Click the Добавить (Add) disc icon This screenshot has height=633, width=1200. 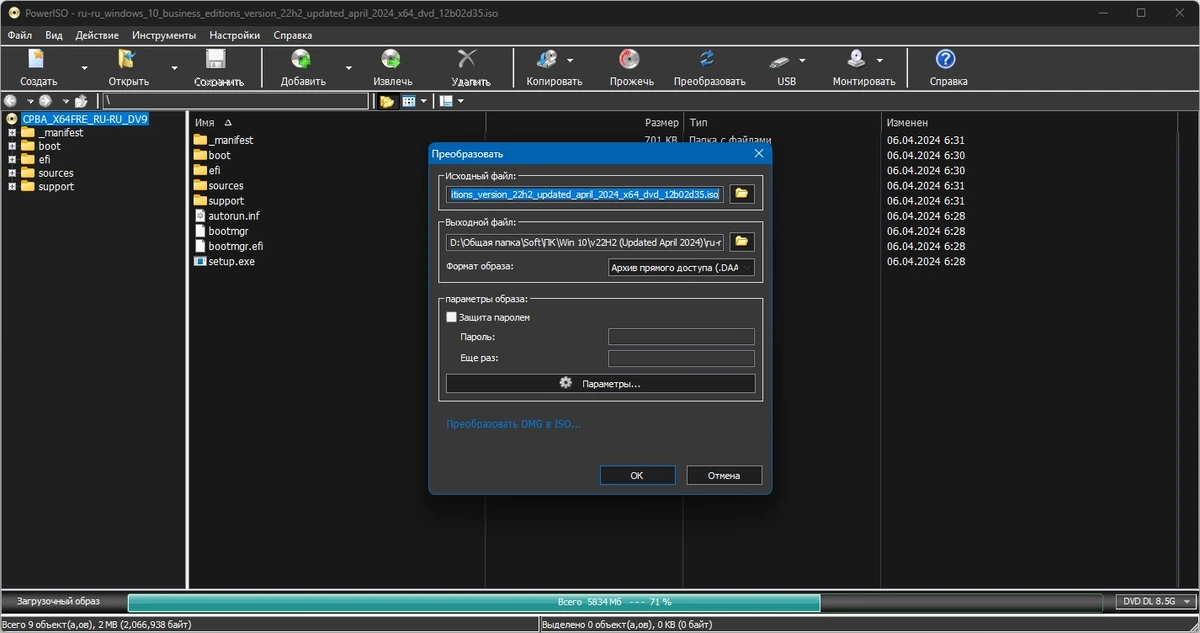301,59
